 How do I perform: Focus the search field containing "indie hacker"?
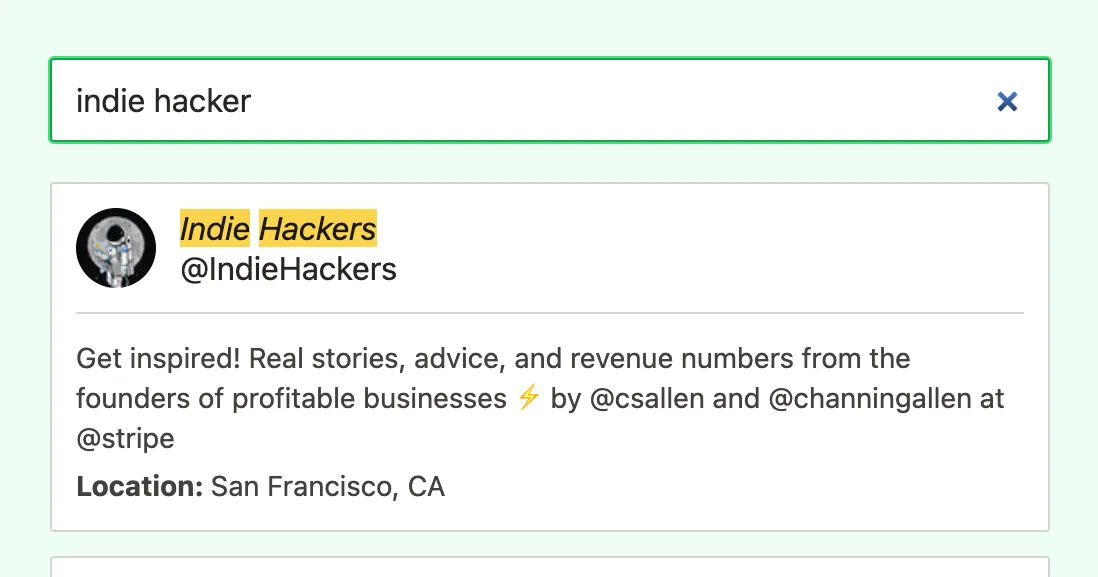(x=500, y=101)
